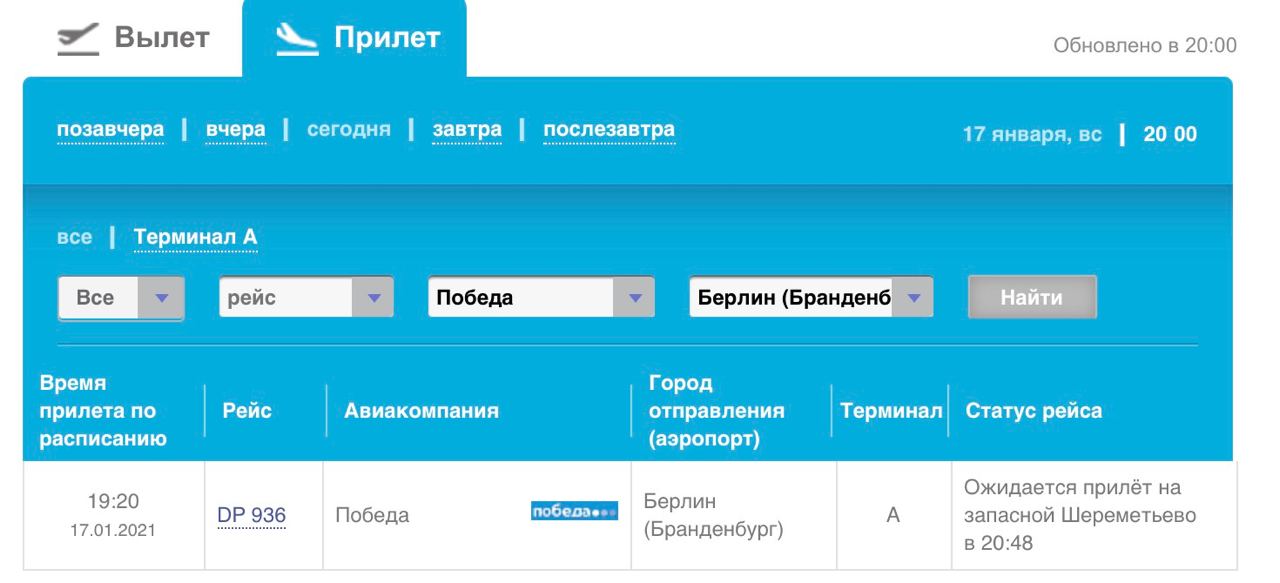
Task: Click the Терминал column header
Action: (x=890, y=411)
